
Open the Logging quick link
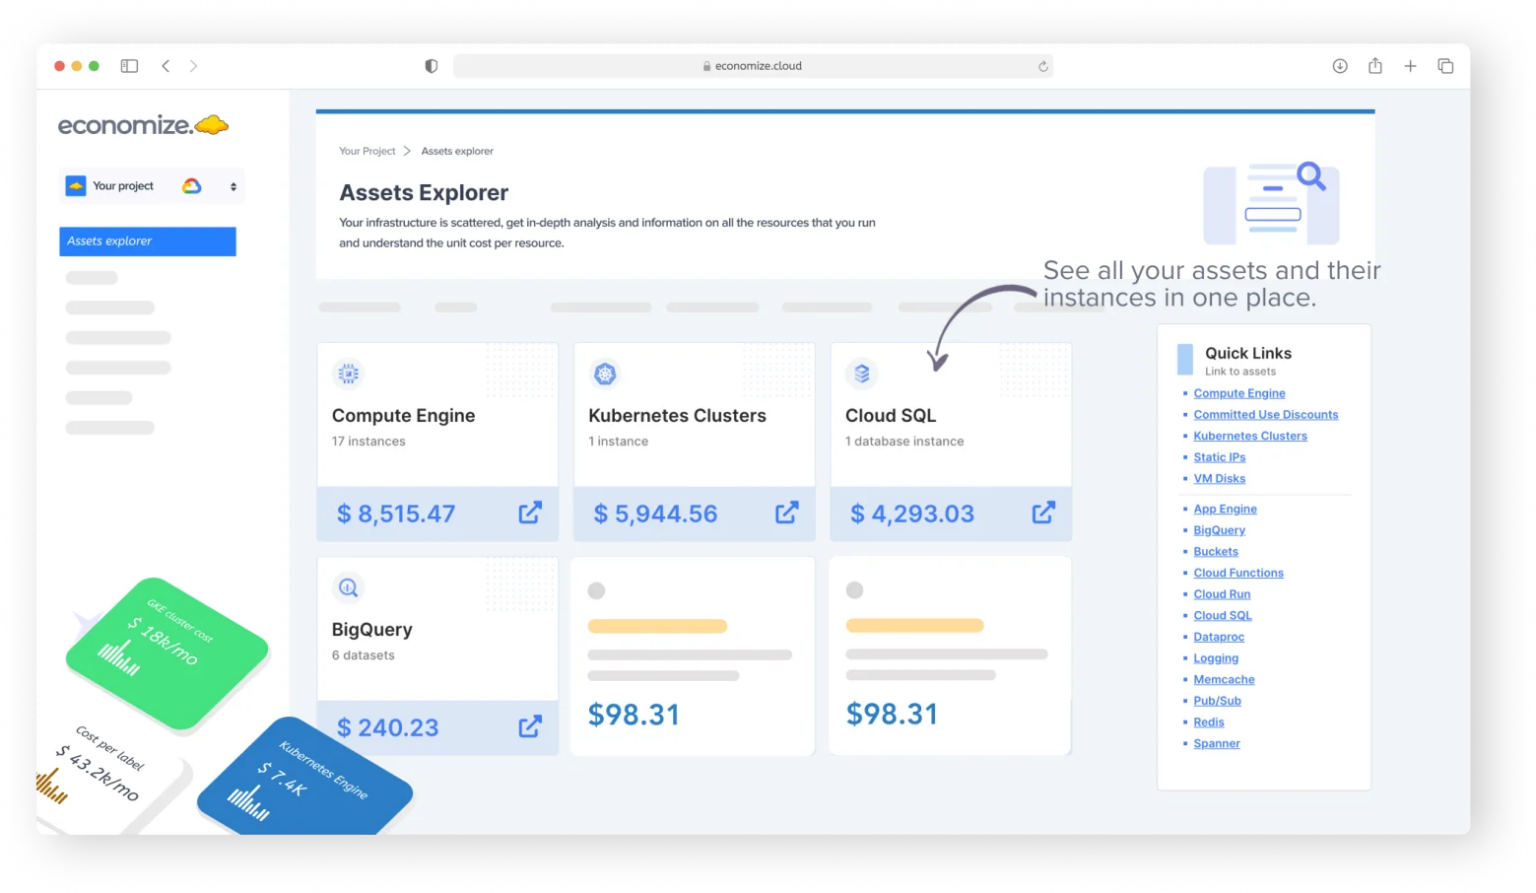pyautogui.click(x=1216, y=659)
